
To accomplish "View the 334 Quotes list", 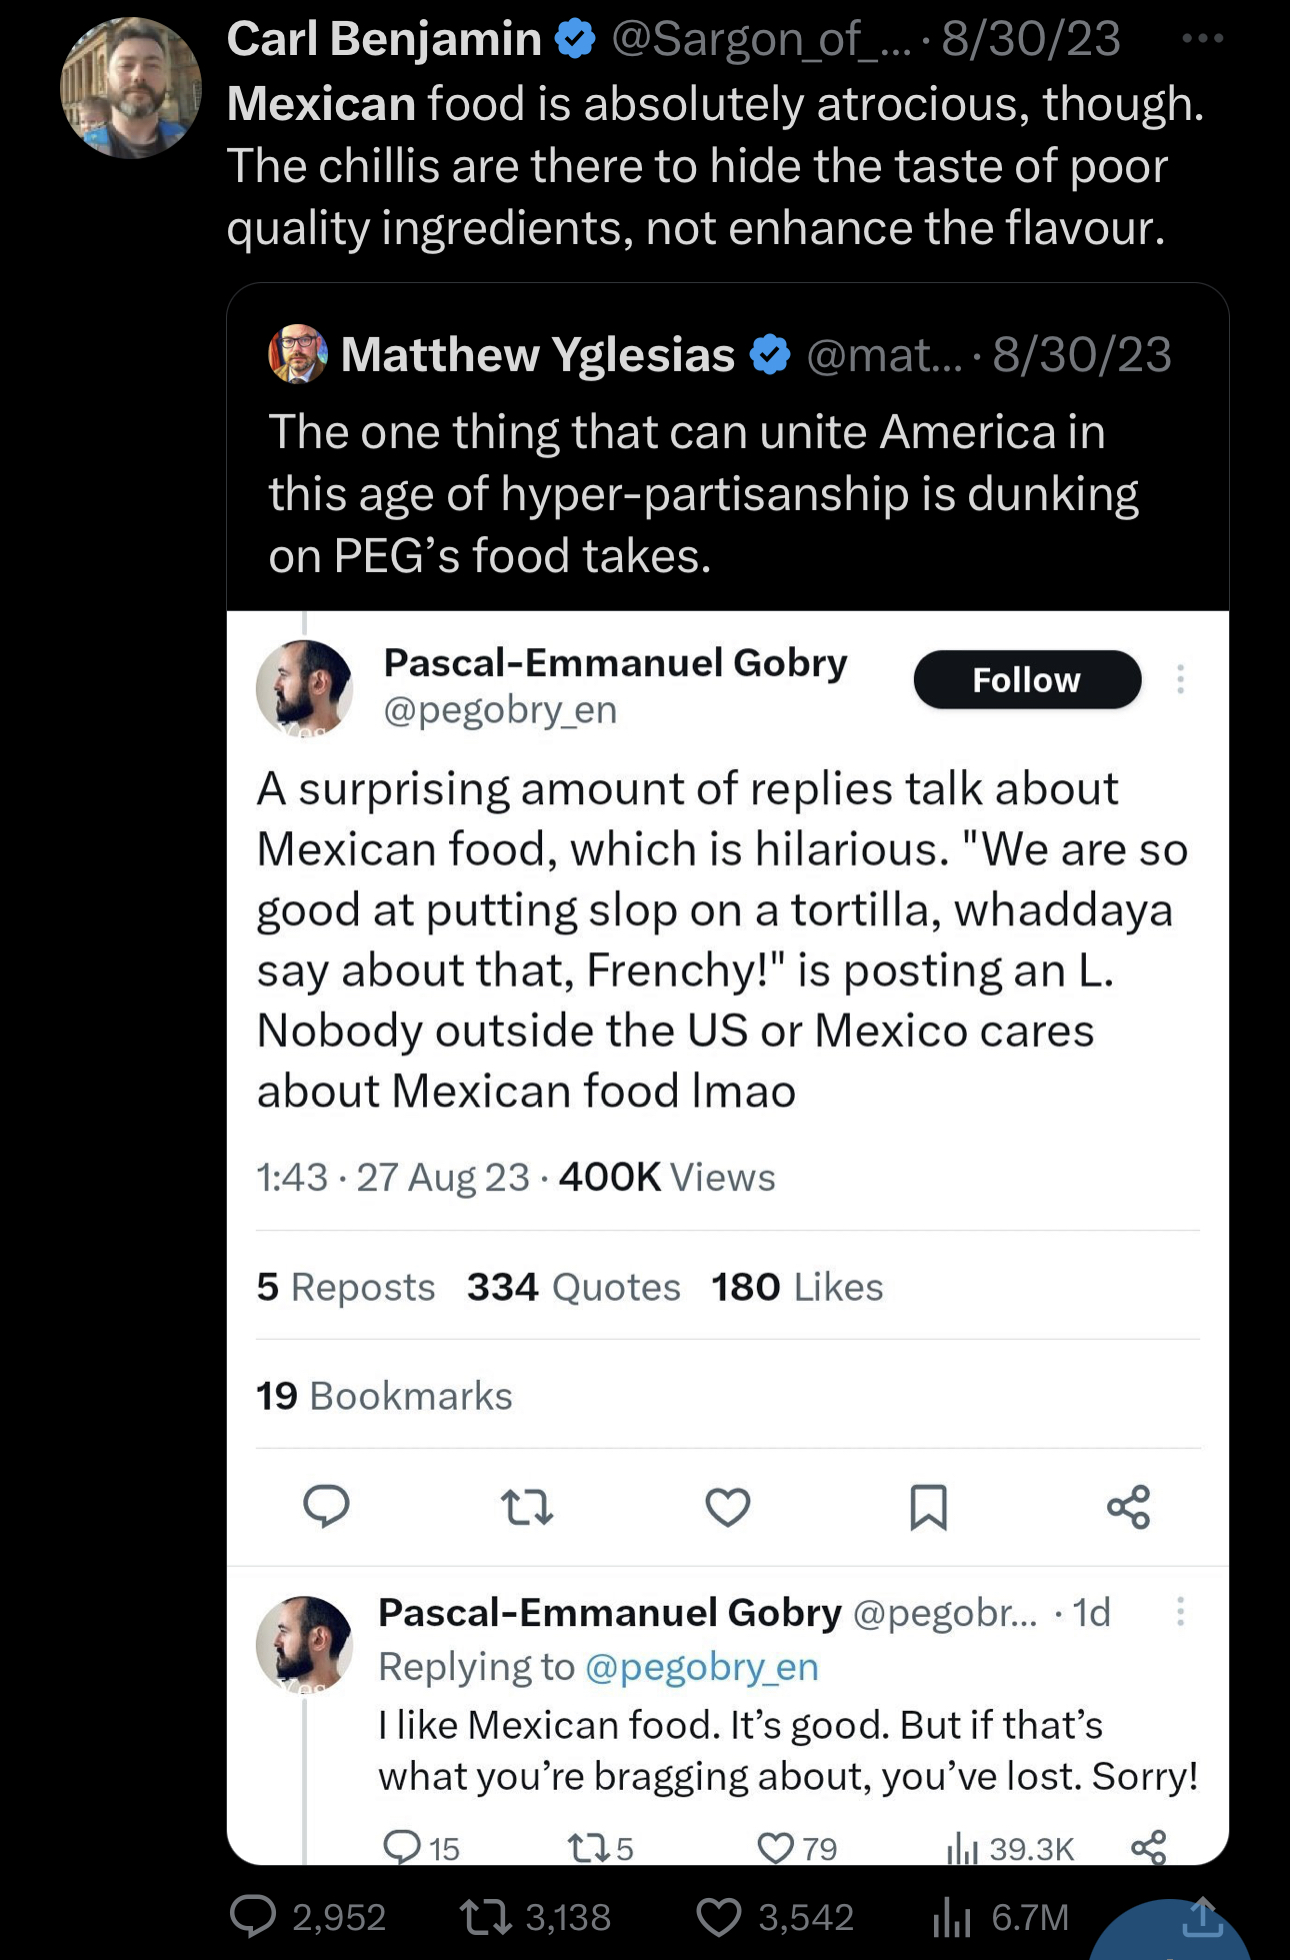I will tap(573, 1287).
